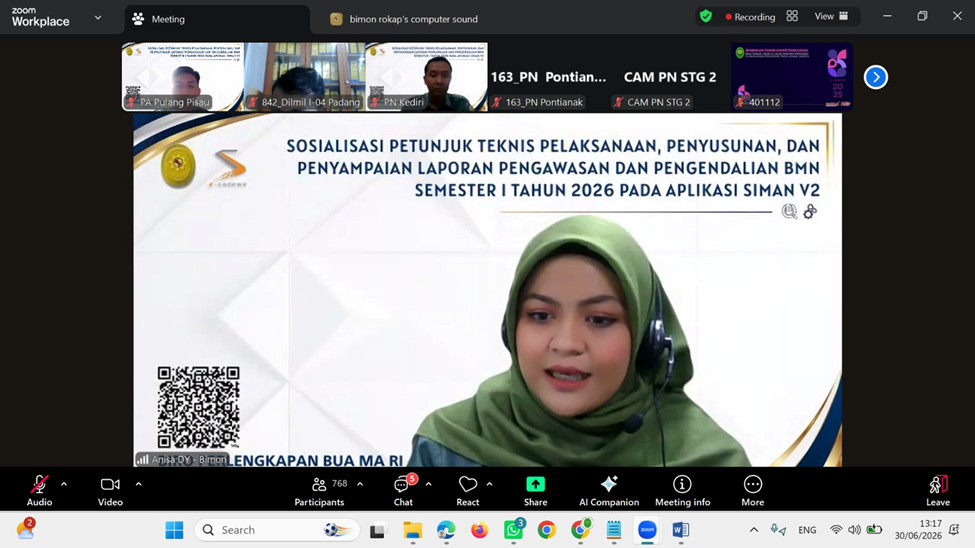Click the Zoom taskbar icon
Viewport: 975px width, 548px height.
tap(647, 530)
